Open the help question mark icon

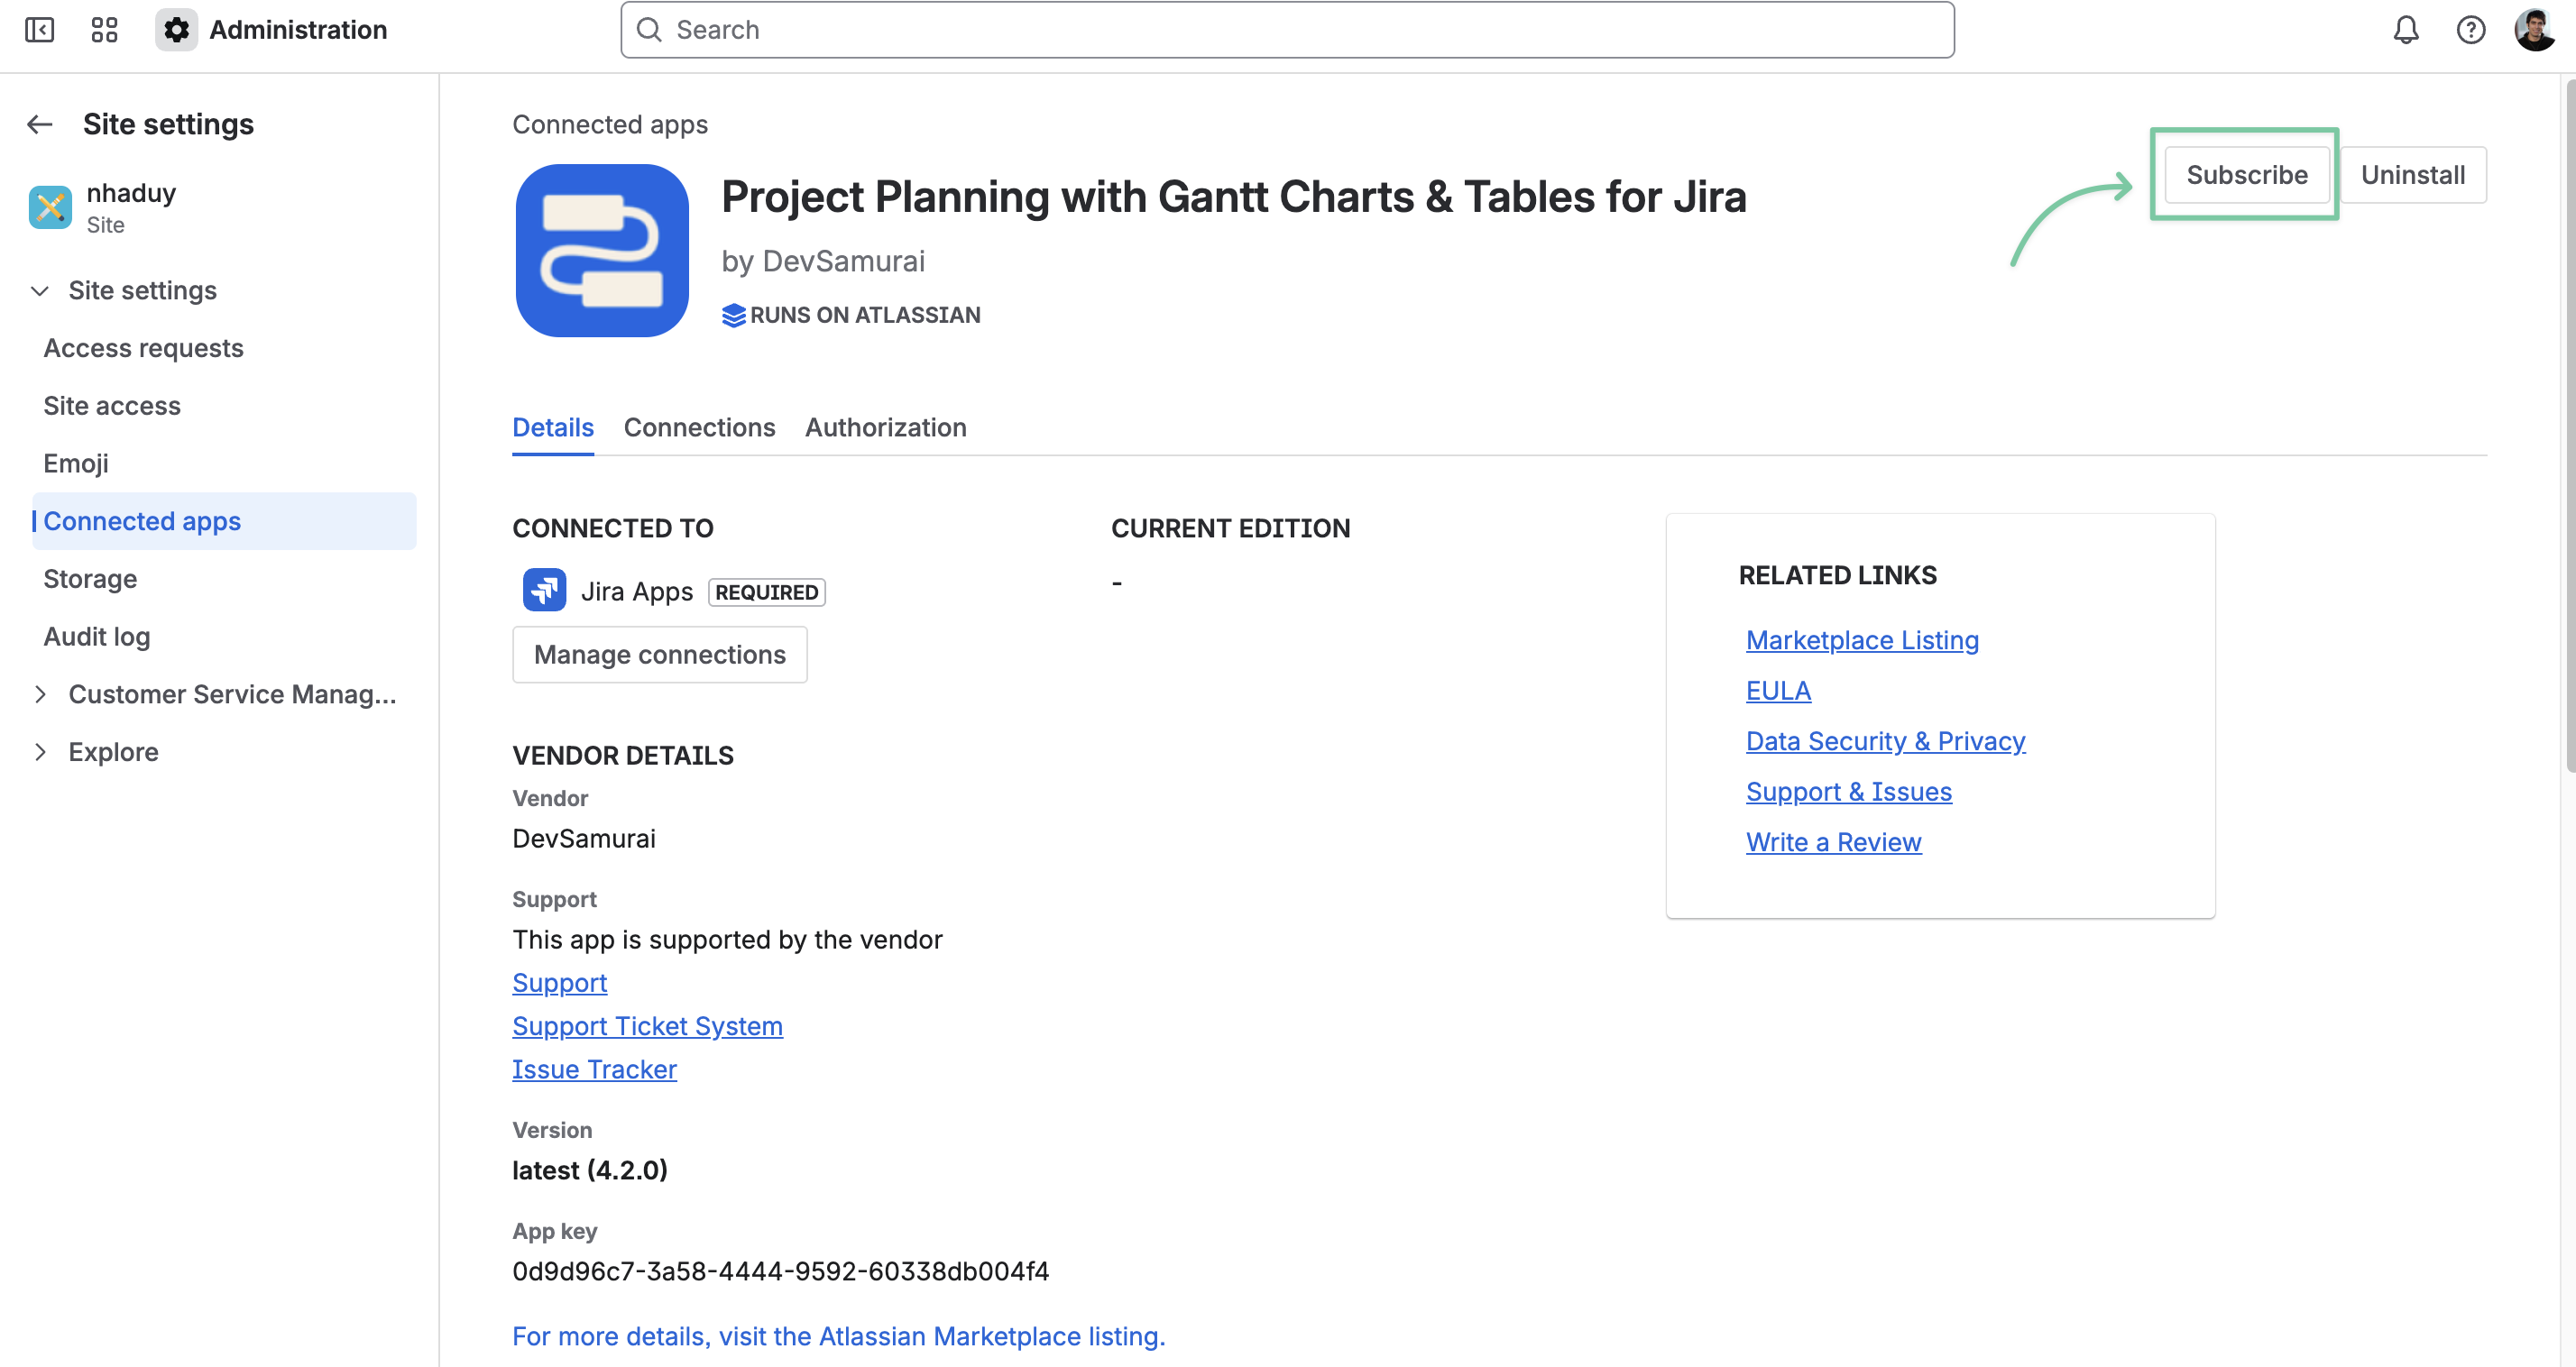click(2470, 30)
